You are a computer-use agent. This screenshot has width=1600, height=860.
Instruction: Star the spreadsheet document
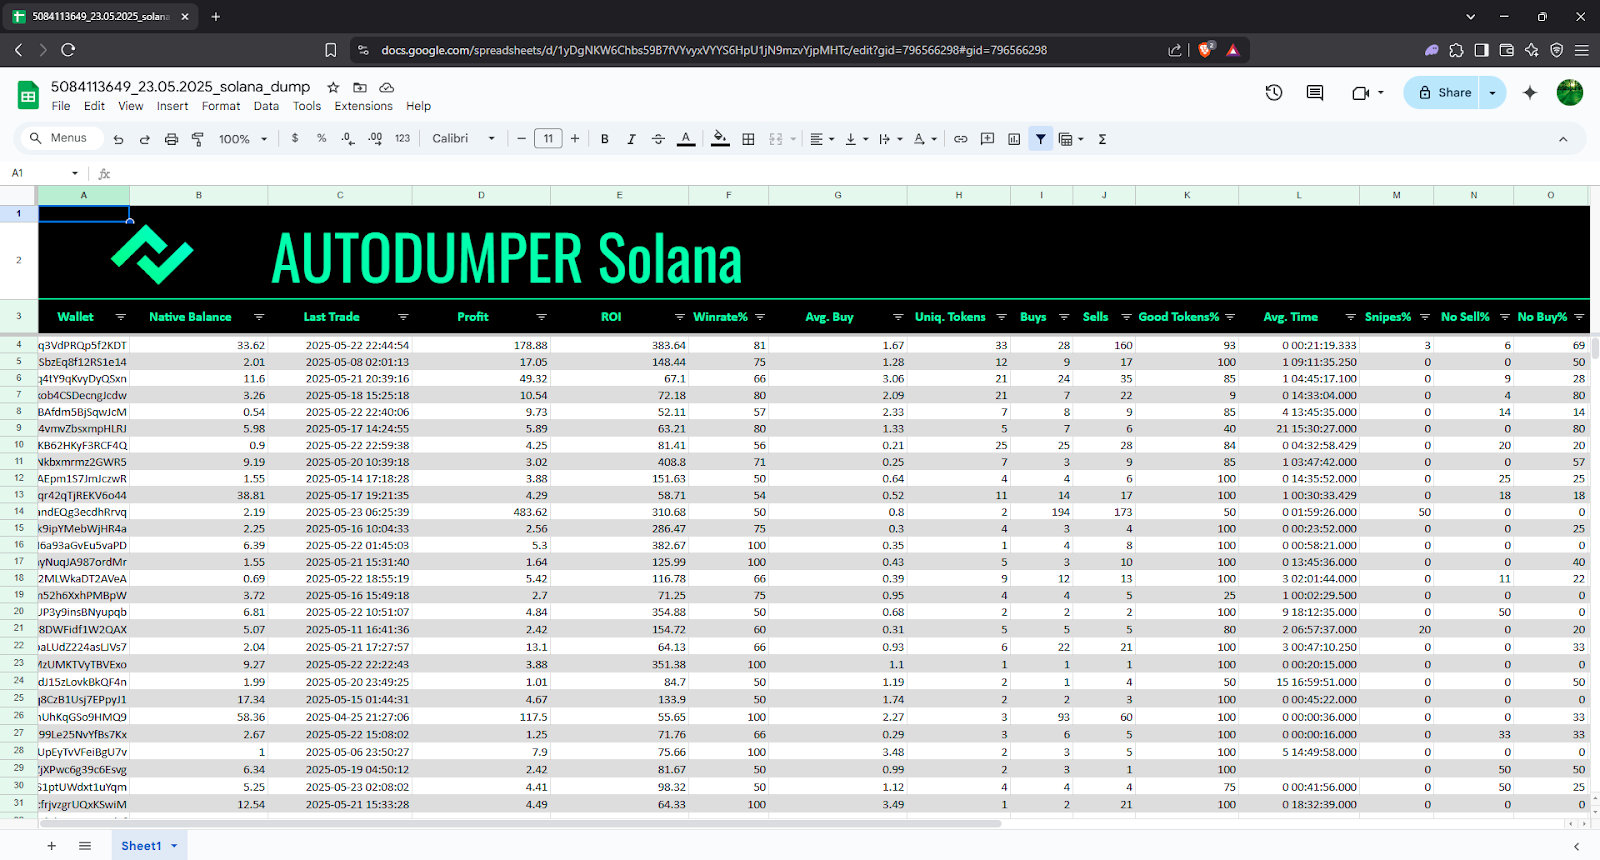pos(333,87)
